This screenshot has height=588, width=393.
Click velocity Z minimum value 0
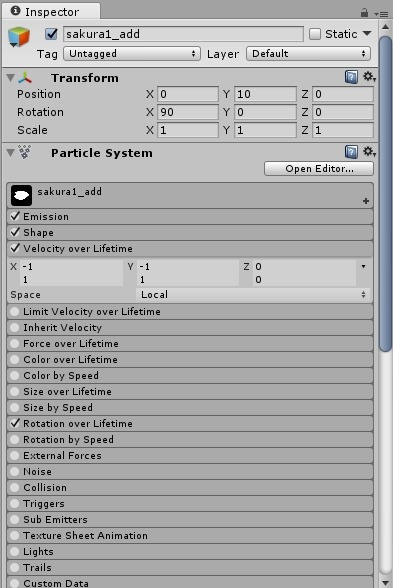coord(304,267)
